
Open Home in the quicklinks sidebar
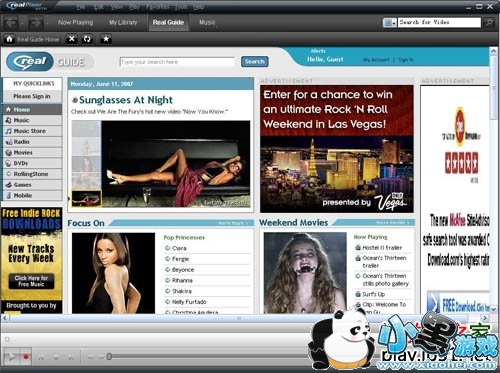tap(32, 109)
